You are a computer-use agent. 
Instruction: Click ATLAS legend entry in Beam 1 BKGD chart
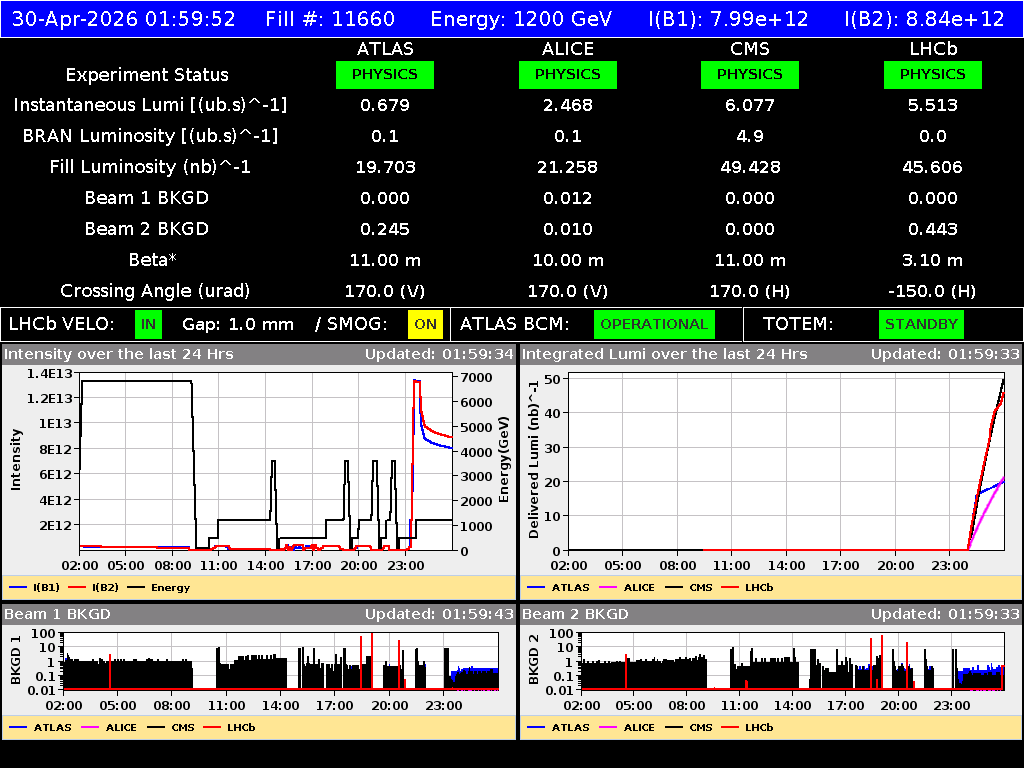pyautogui.click(x=40, y=727)
